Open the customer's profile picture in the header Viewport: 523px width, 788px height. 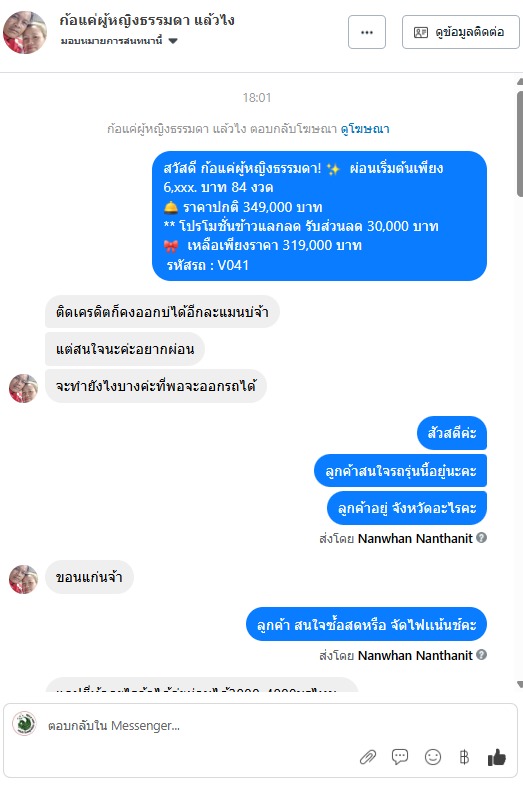pos(25,32)
